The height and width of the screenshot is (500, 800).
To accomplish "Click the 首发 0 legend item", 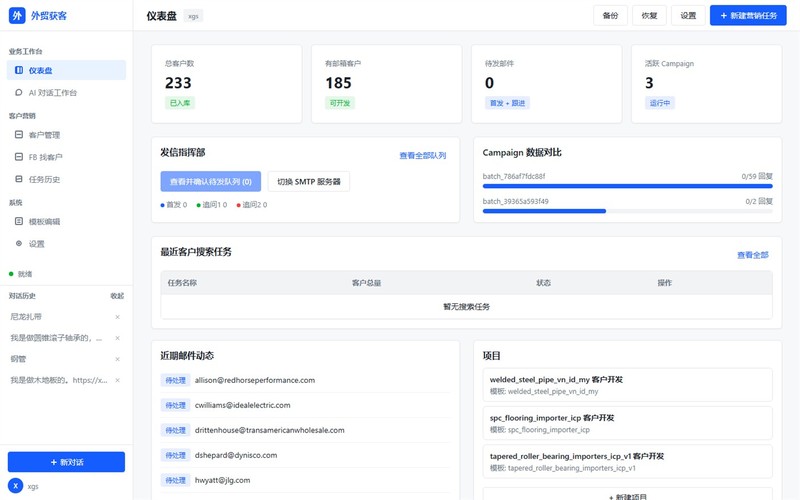I will 174,205.
